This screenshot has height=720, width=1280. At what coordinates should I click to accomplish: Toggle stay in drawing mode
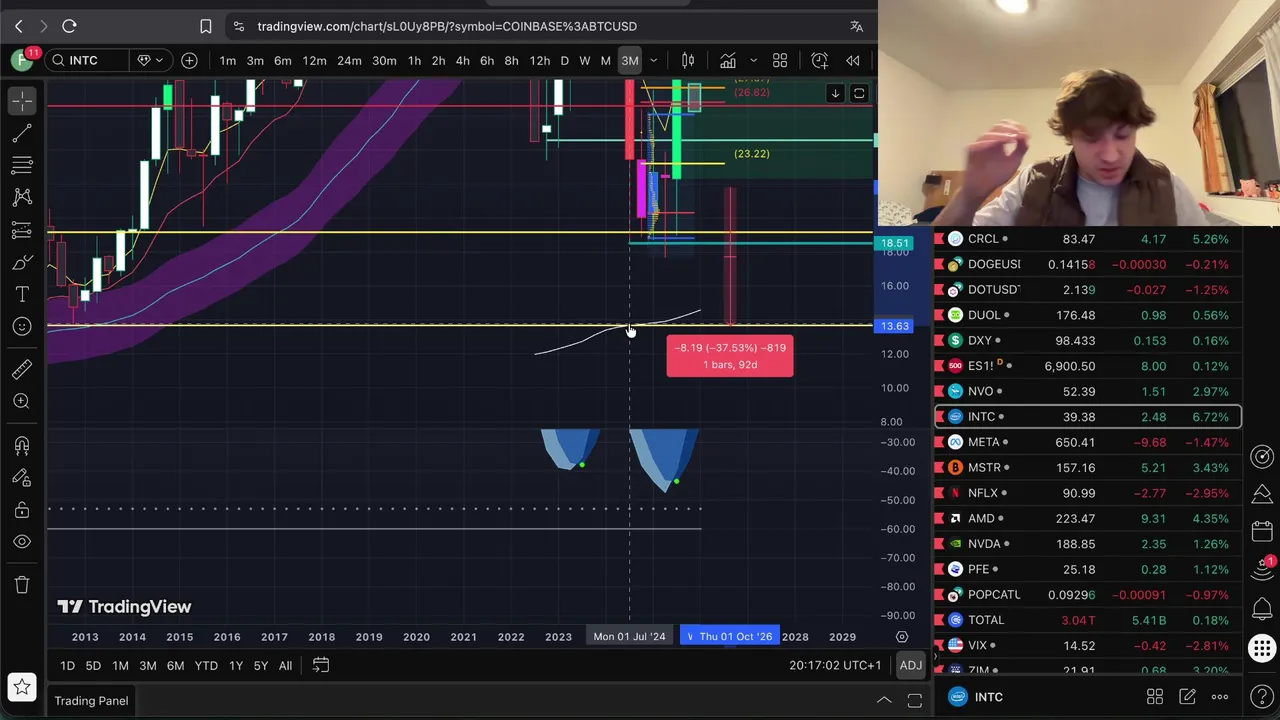point(22,478)
